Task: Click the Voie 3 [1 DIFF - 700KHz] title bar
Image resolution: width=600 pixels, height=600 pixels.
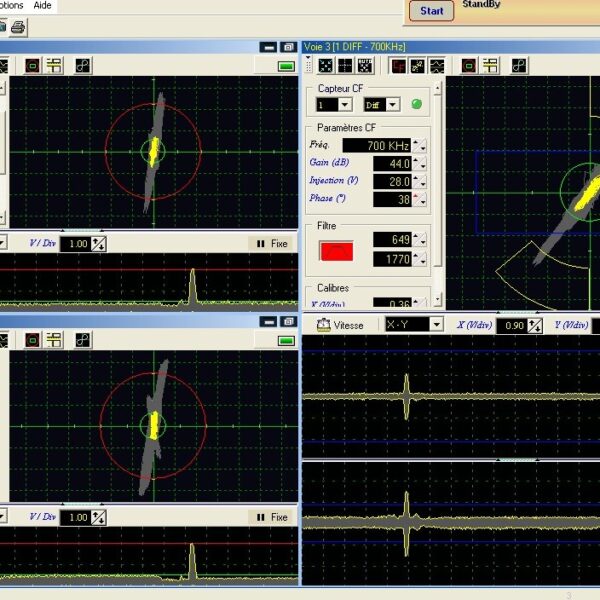Action: tap(451, 47)
